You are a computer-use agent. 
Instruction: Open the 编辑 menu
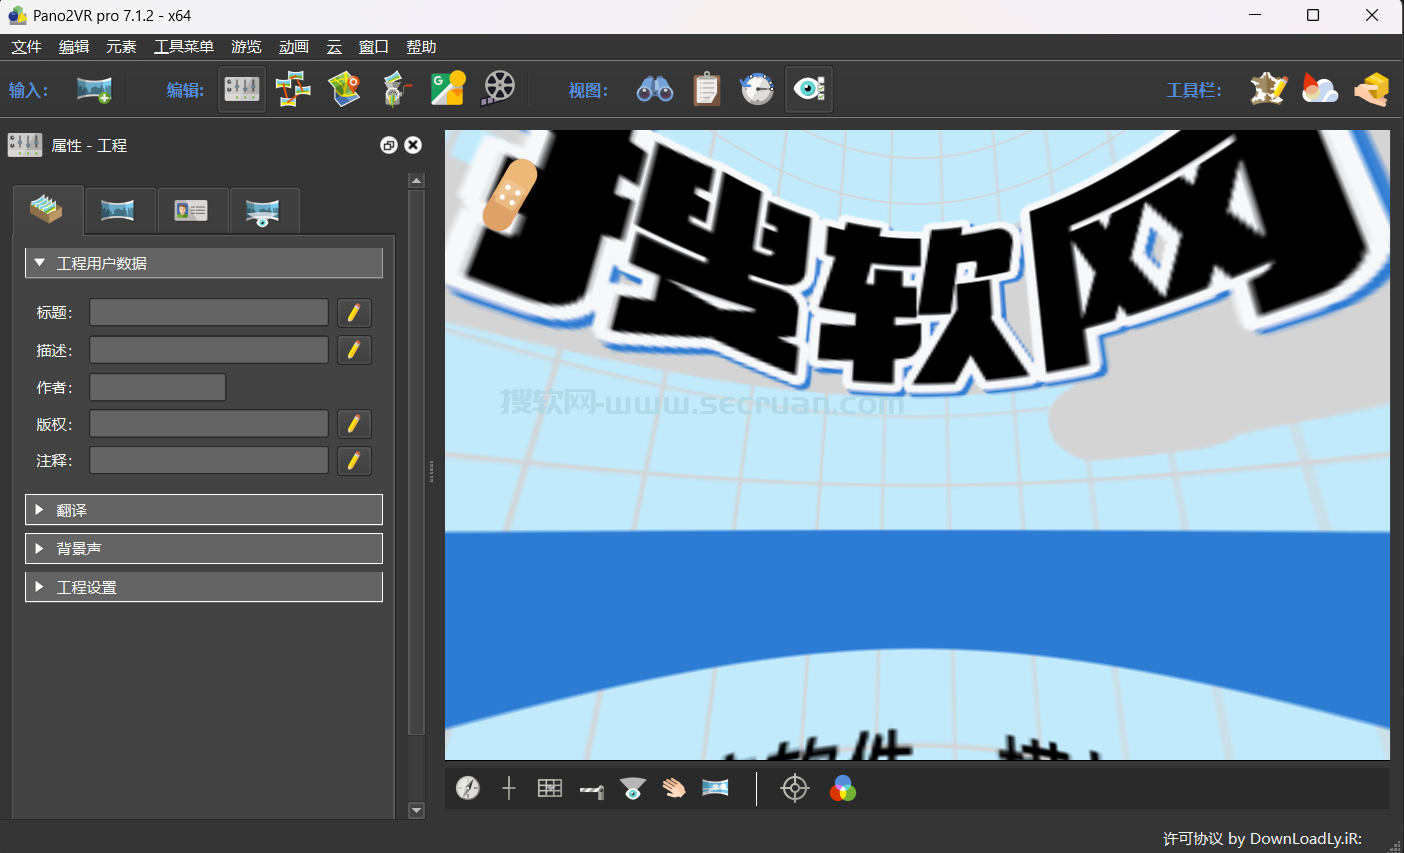(x=74, y=47)
